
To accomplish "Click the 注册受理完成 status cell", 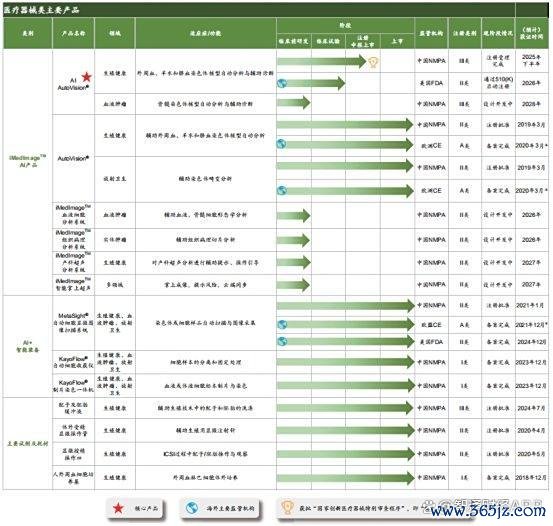I will click(498, 60).
